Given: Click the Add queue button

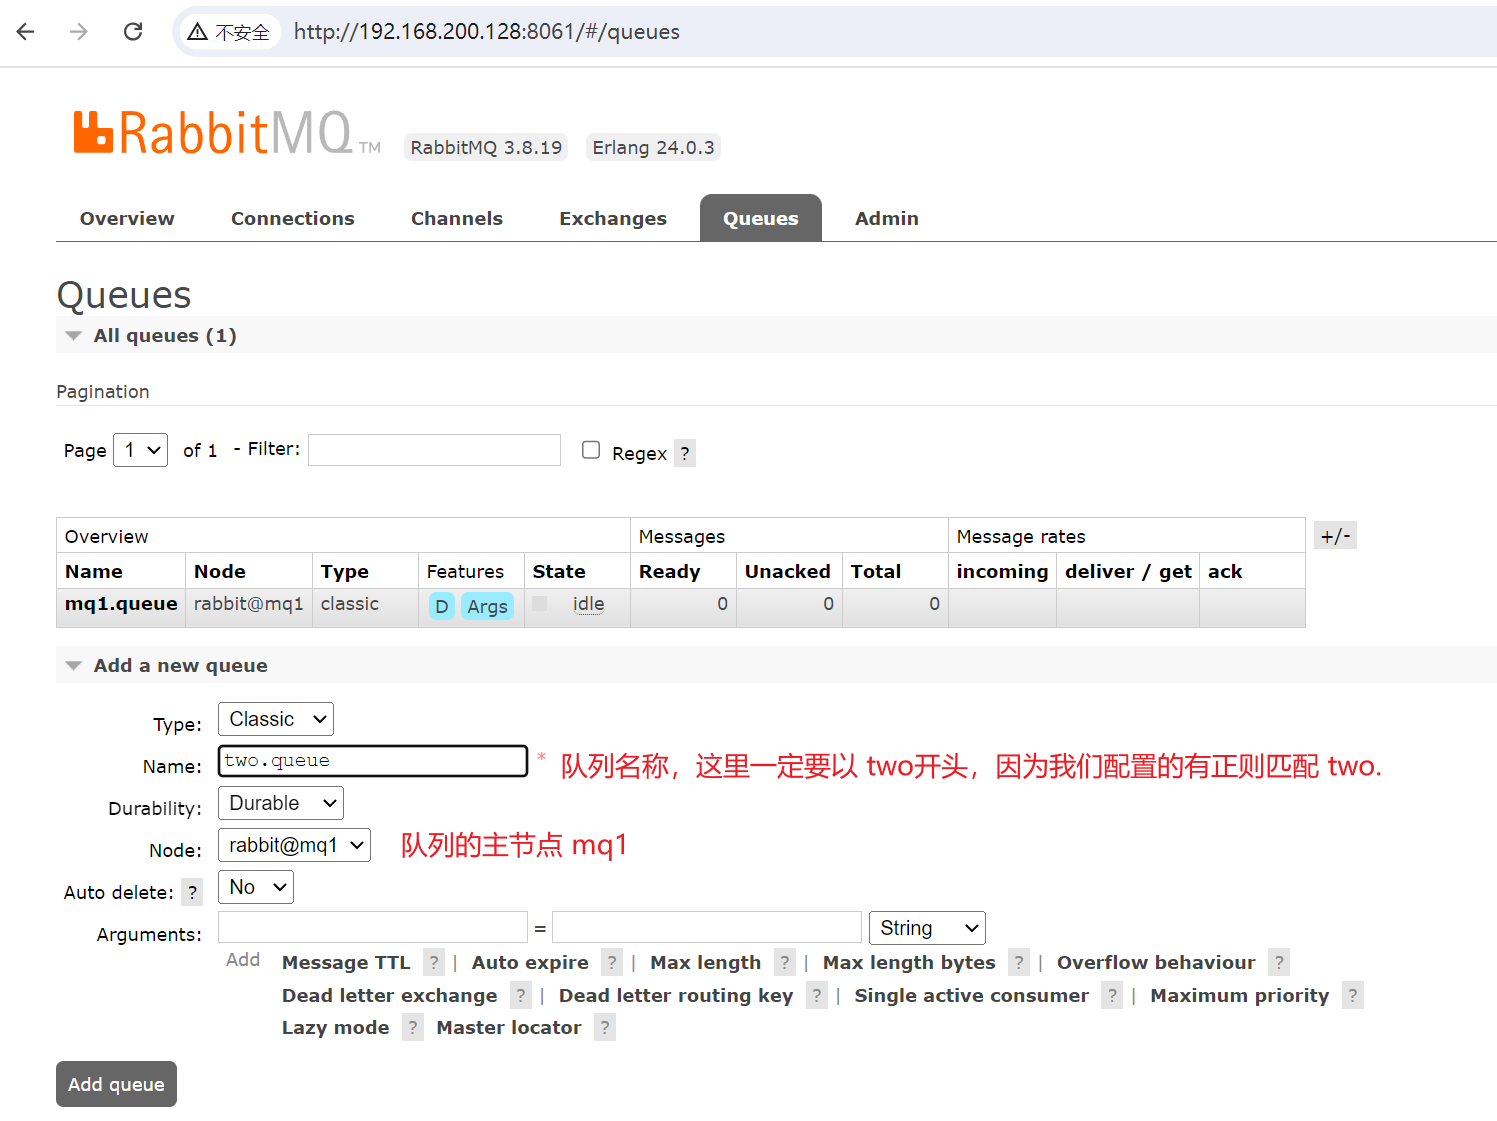Looking at the screenshot, I should pyautogui.click(x=116, y=1084).
